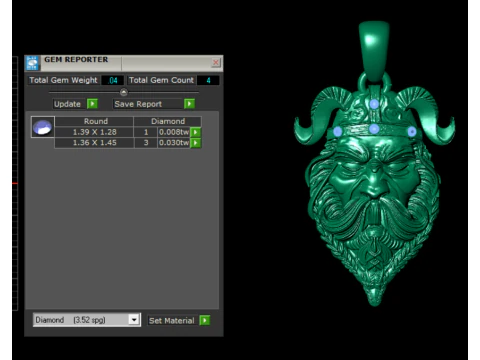Select the round gem thumbnail
The width and height of the screenshot is (480, 360).
[x=43, y=127]
